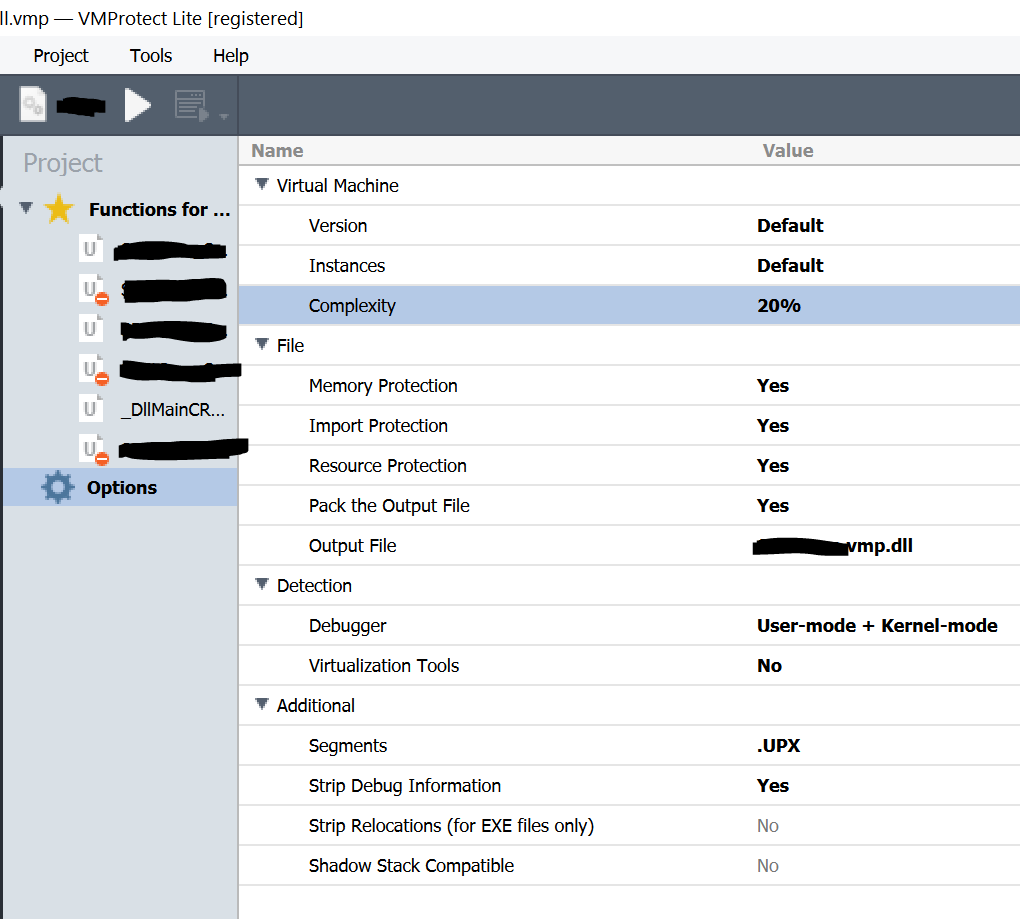Click the Complexity value 20%
Screen dimensions: 1020x919
(779, 306)
